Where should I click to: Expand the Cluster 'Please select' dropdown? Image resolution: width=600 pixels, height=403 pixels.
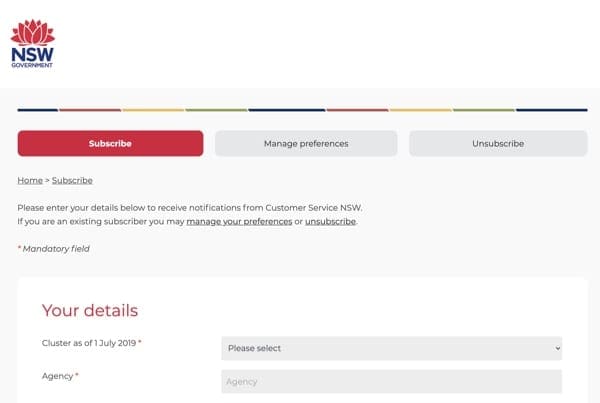pos(391,348)
